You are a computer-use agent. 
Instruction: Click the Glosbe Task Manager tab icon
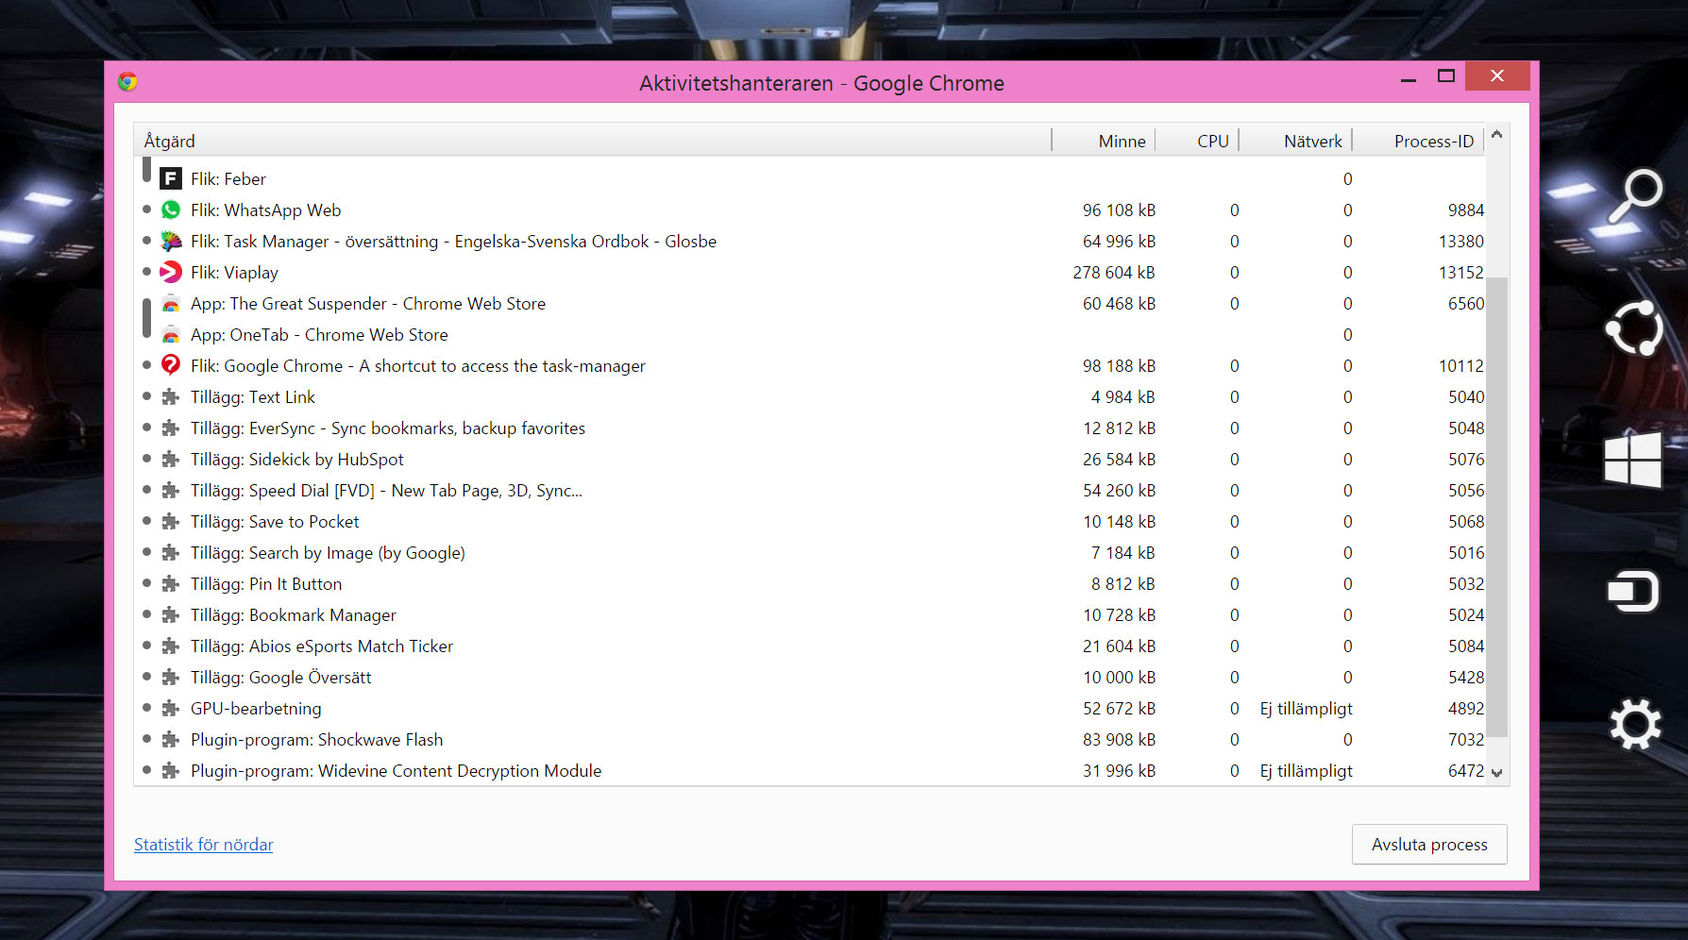click(171, 241)
